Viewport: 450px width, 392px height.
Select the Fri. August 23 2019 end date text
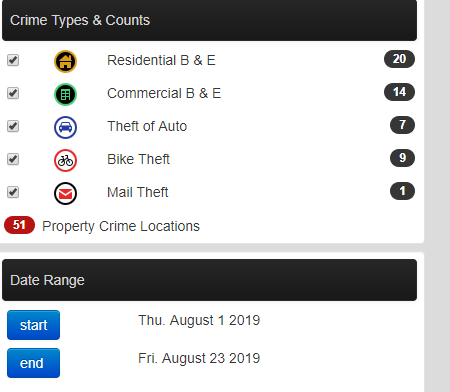coord(199,358)
